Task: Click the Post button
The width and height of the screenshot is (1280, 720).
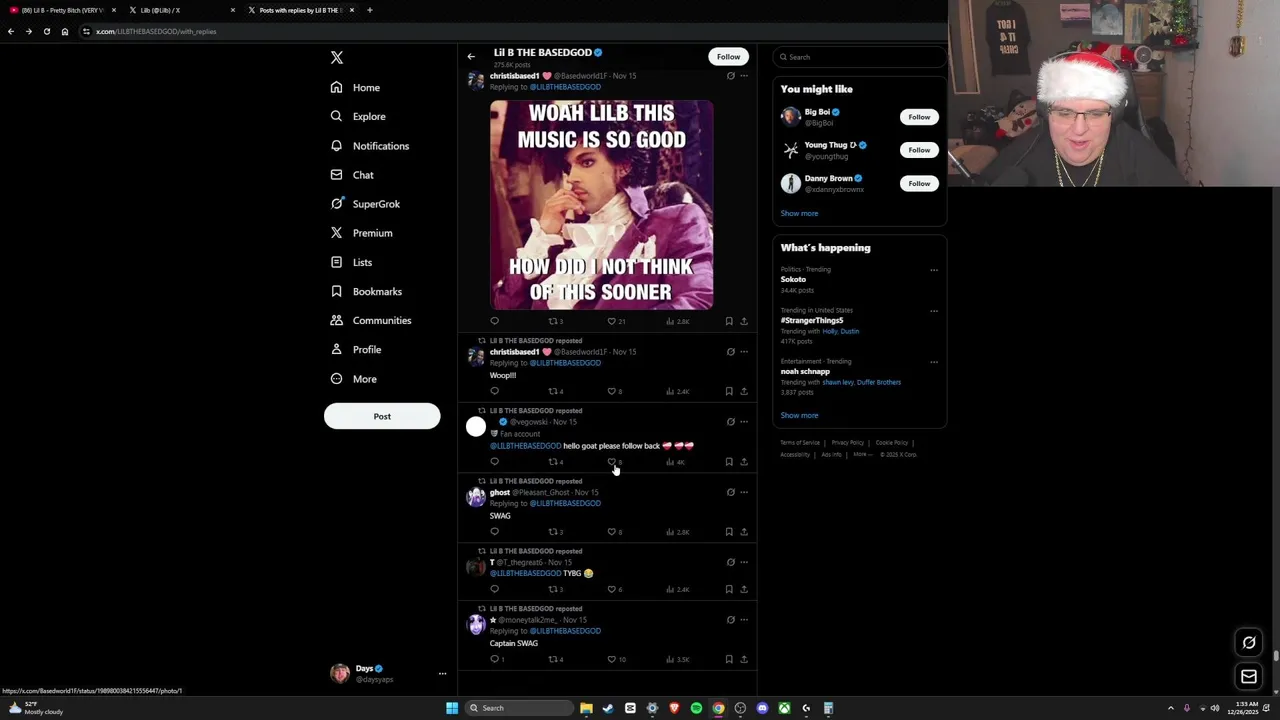Action: [x=382, y=416]
